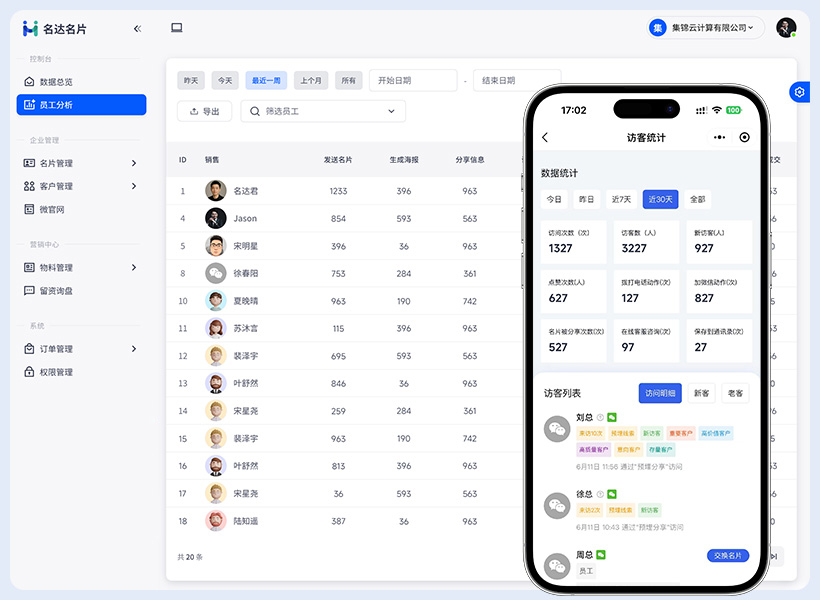Screen dimensions: 820x600
Task: Open the blue settings gear on right edge
Action: pos(800,92)
